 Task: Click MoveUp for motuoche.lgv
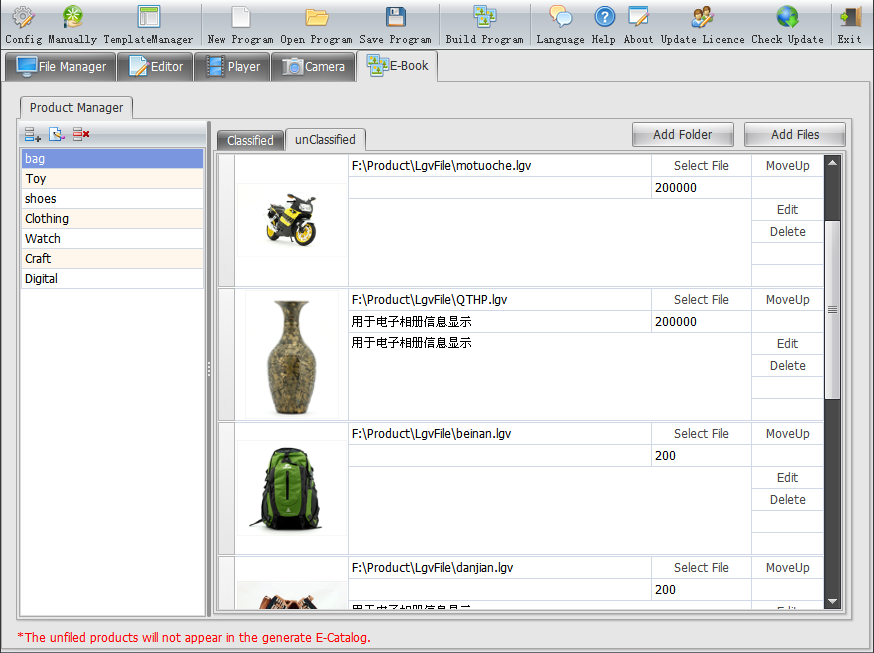788,165
